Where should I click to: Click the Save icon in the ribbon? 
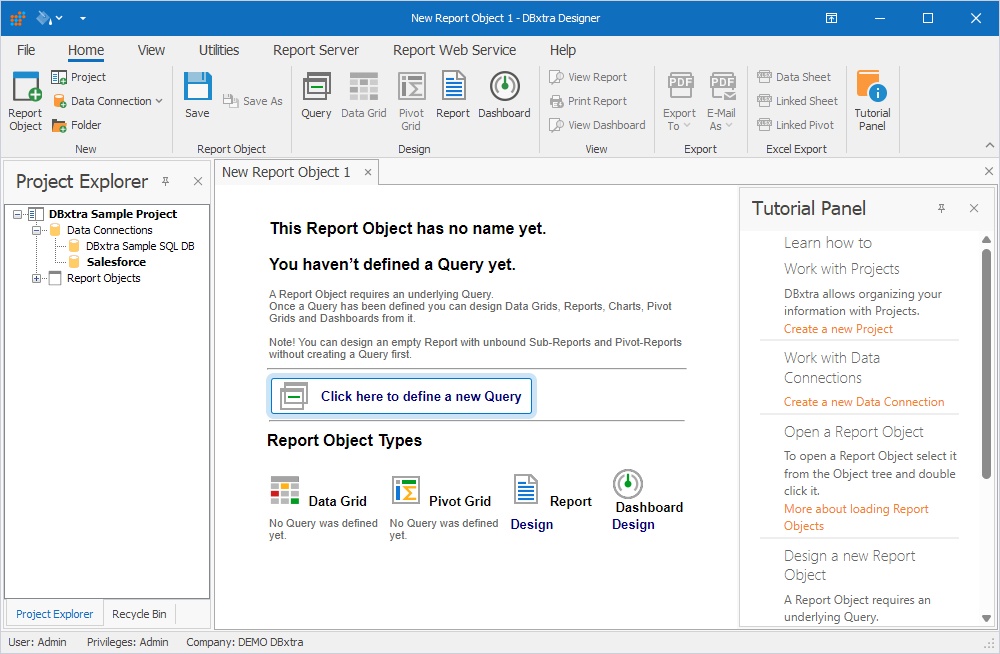coord(197,95)
